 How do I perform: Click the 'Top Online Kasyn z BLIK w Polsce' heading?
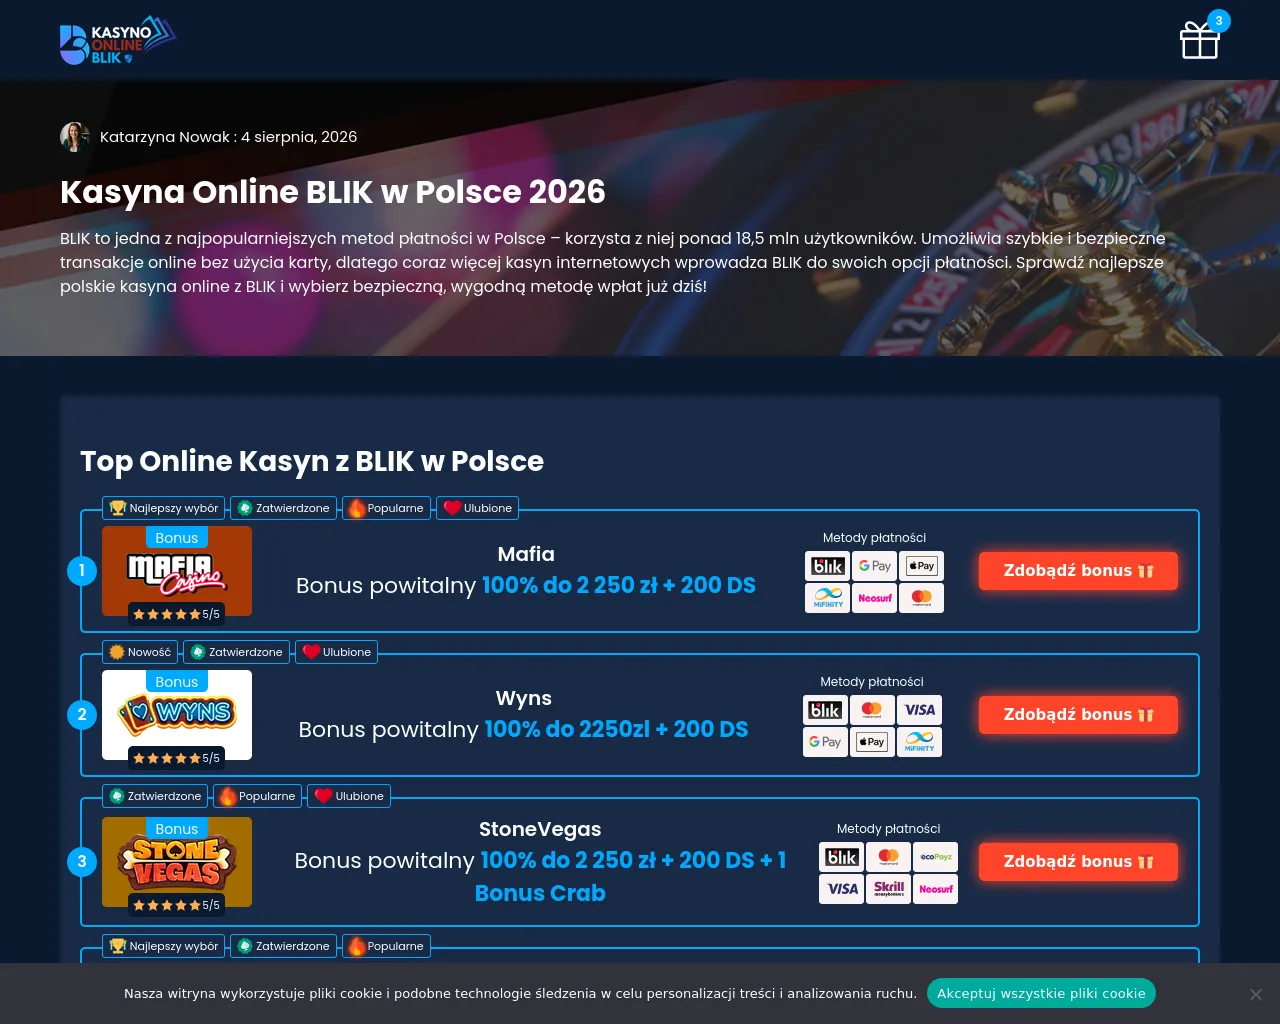tap(312, 461)
